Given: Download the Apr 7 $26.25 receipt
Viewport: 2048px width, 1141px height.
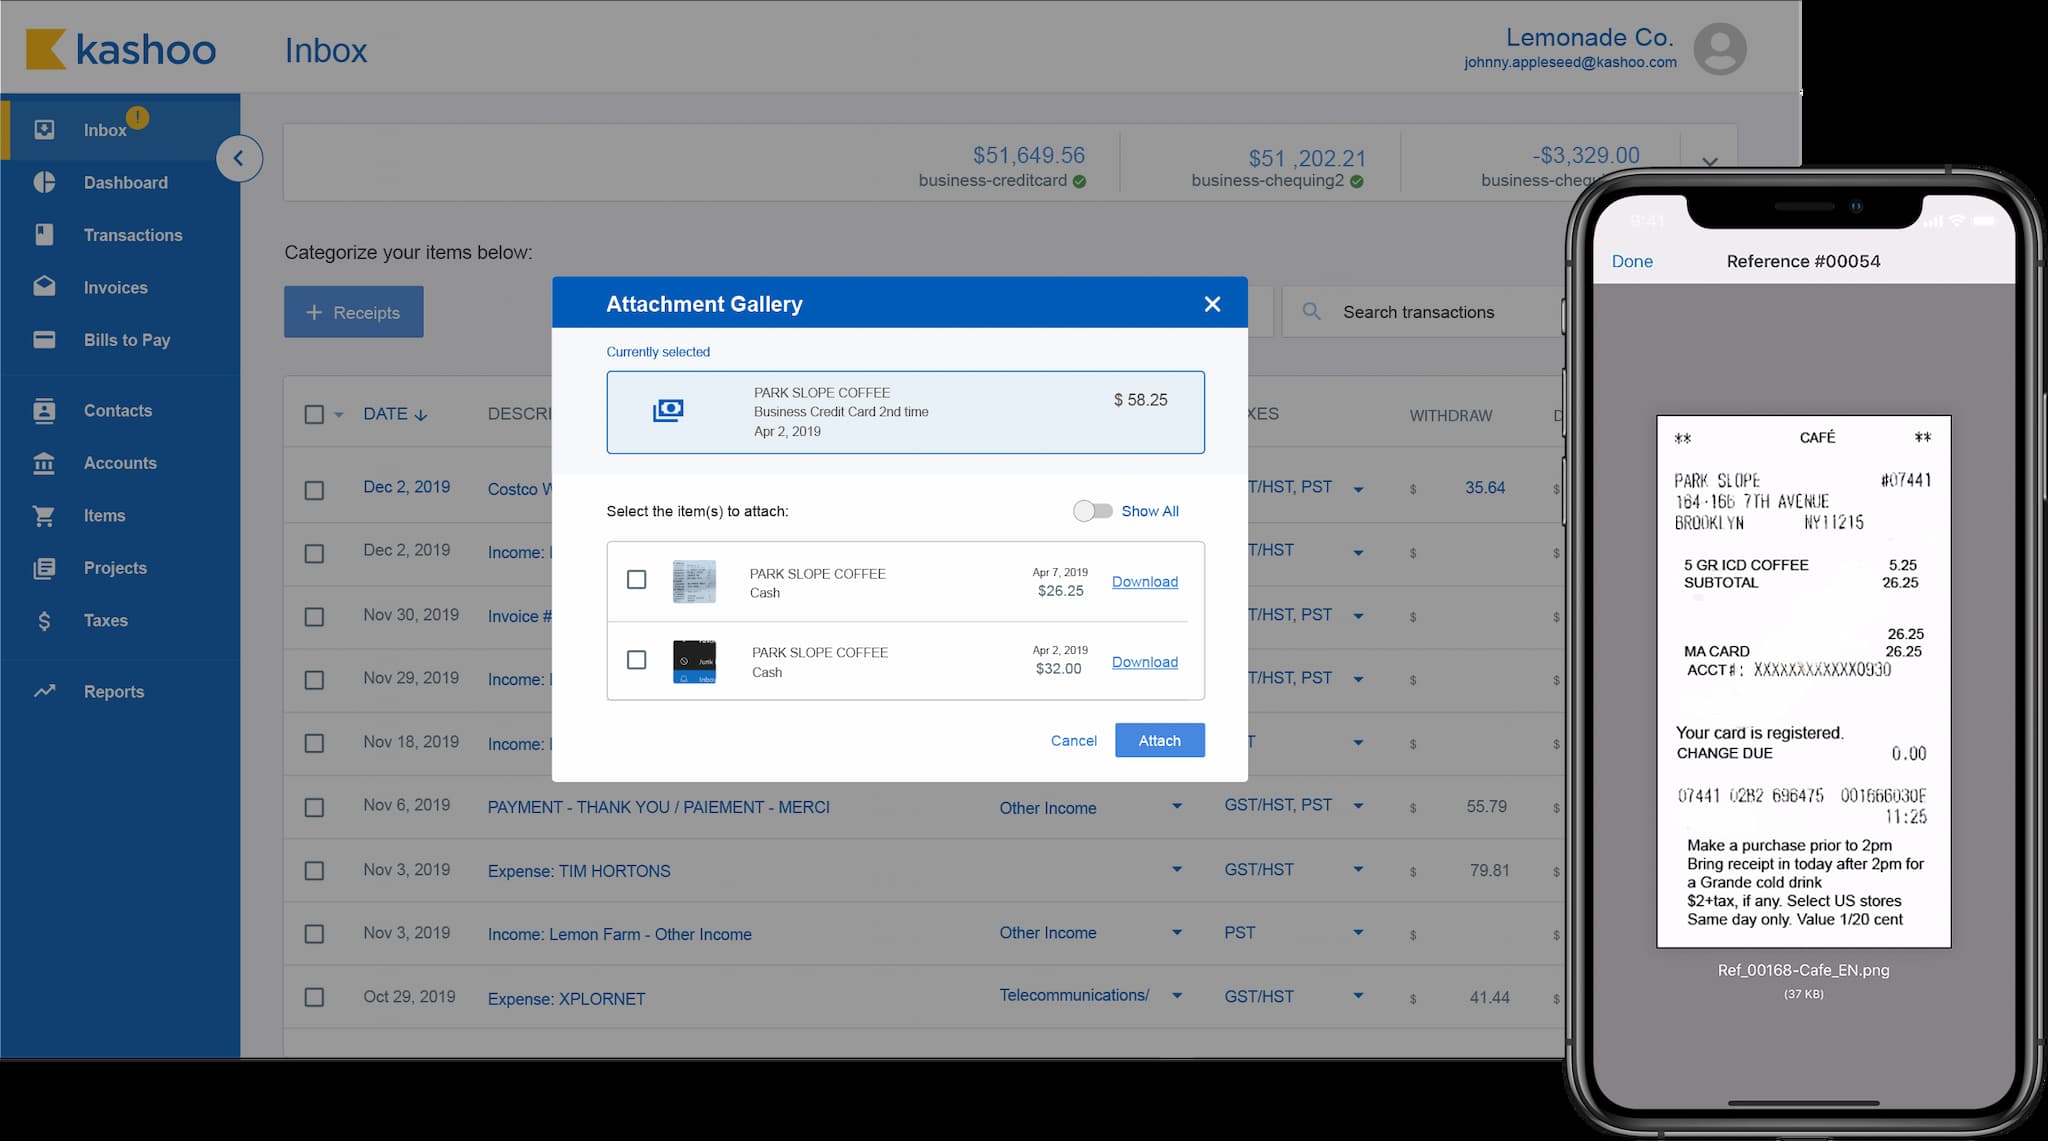Looking at the screenshot, I should click(x=1145, y=582).
